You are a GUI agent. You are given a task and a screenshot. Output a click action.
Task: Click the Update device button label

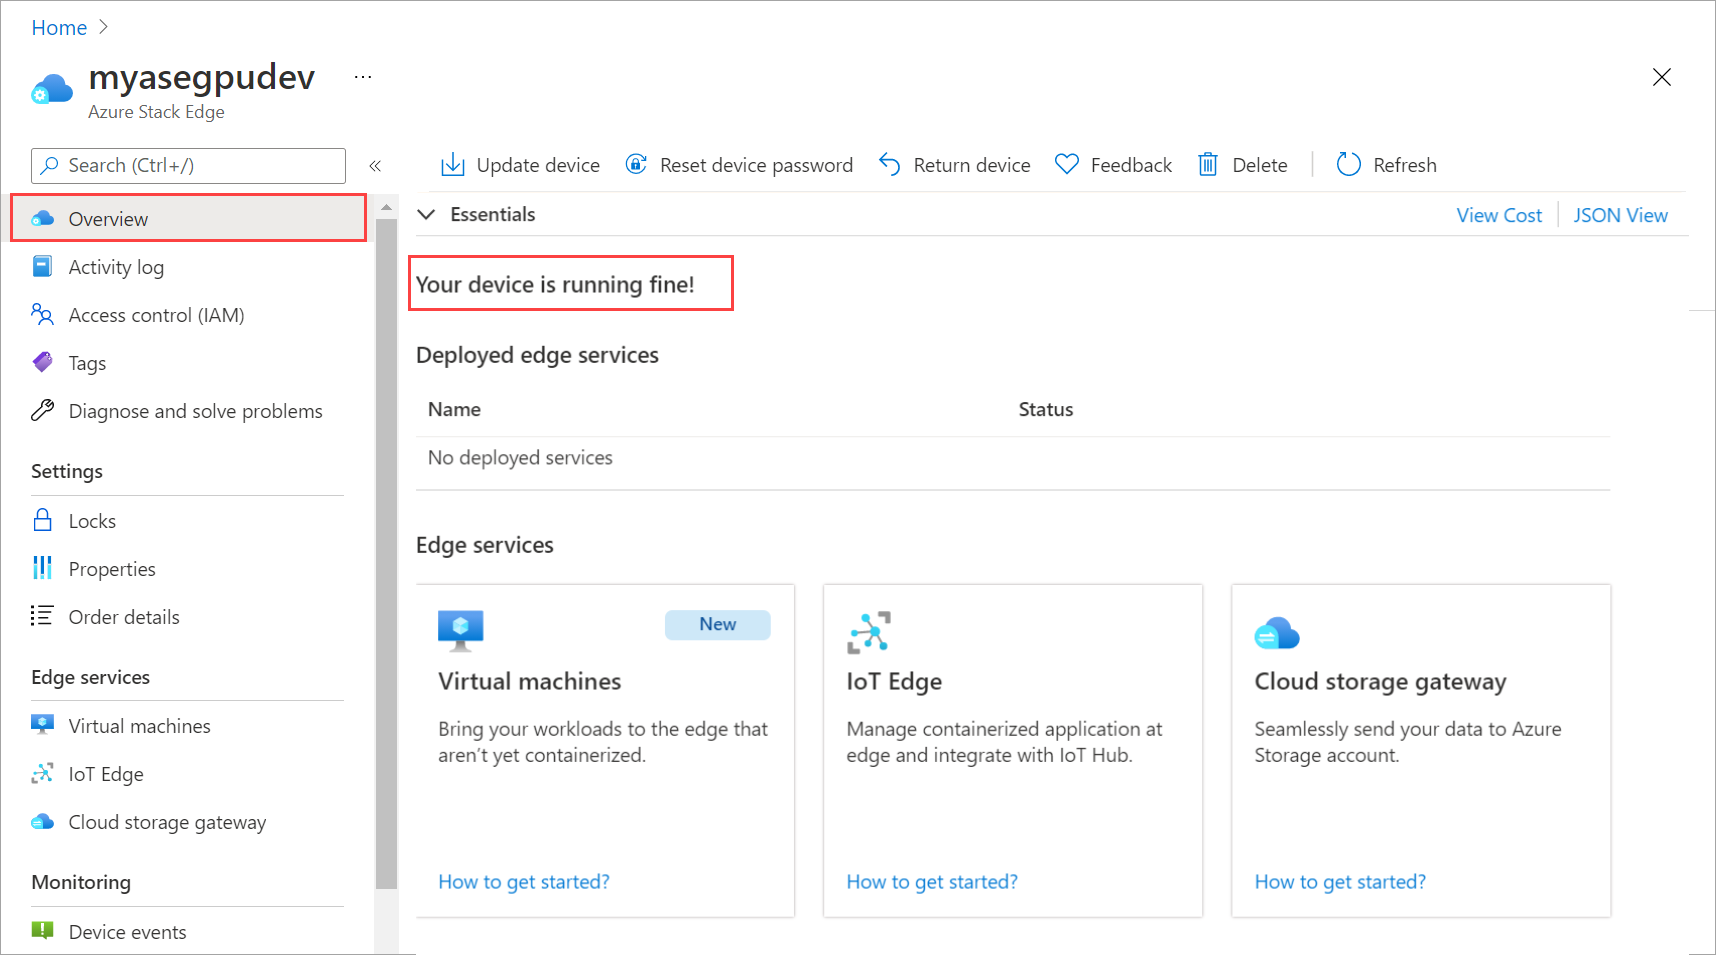pyautogui.click(x=538, y=165)
